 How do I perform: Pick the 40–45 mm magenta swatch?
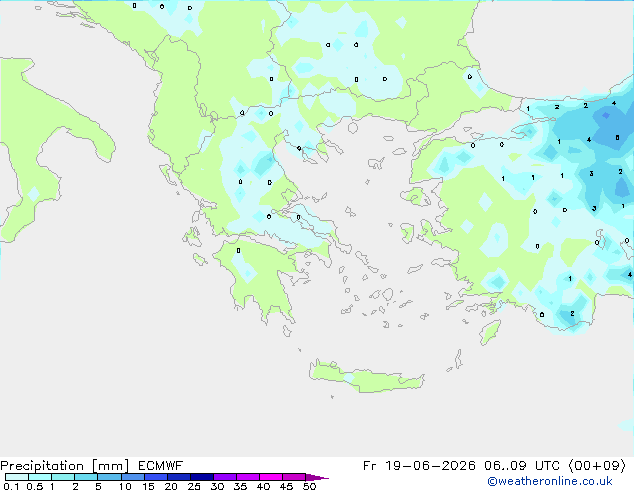[271, 477]
